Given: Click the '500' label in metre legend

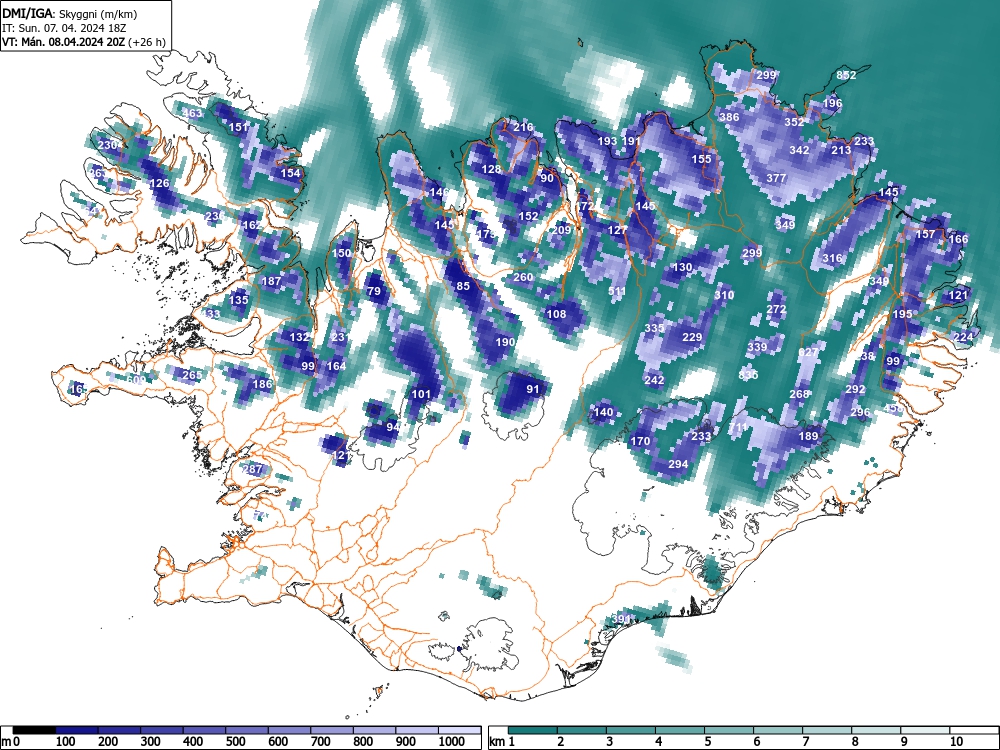Looking at the screenshot, I should [x=235, y=742].
